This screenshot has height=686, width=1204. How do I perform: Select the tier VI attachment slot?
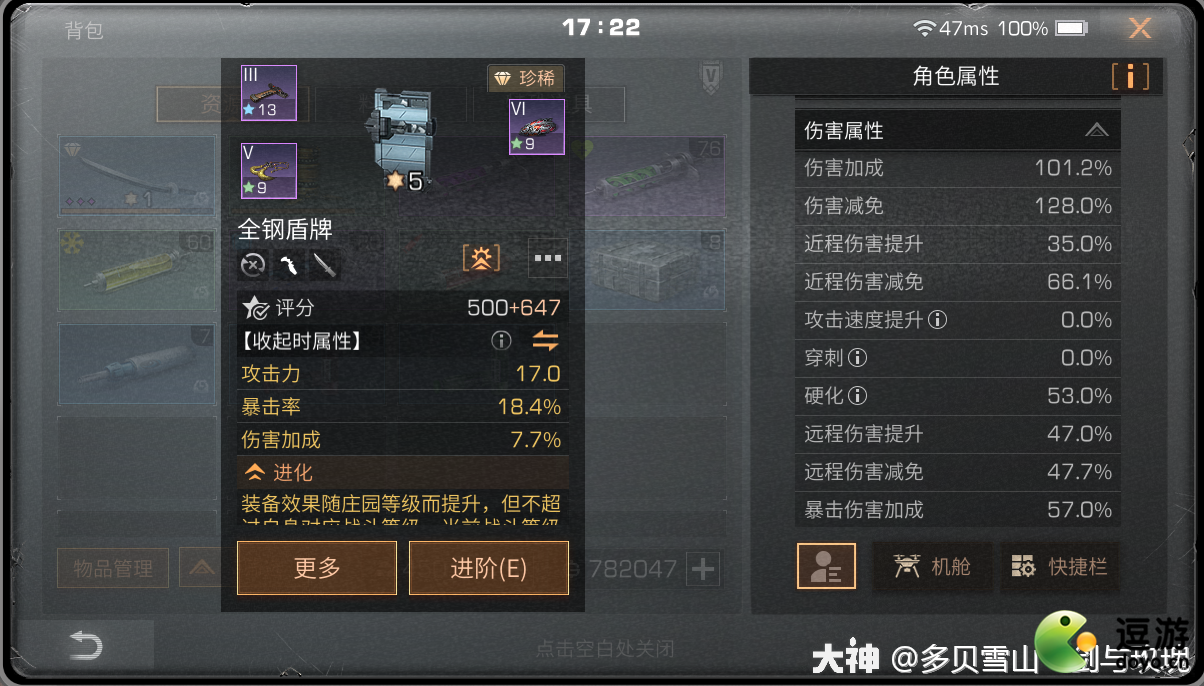point(537,127)
